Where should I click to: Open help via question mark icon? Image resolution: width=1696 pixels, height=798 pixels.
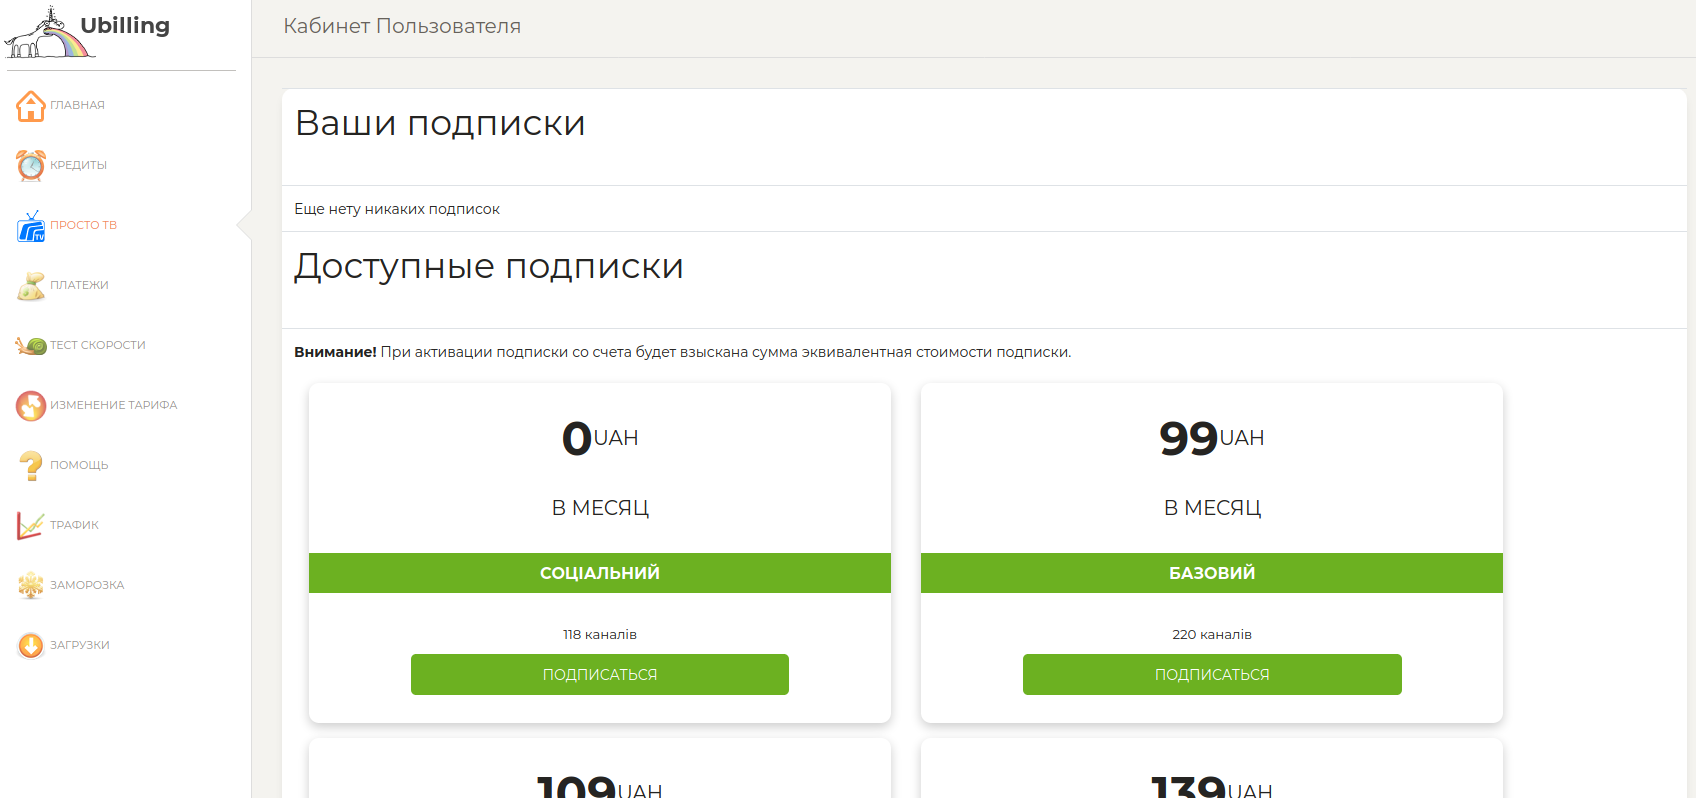point(31,465)
